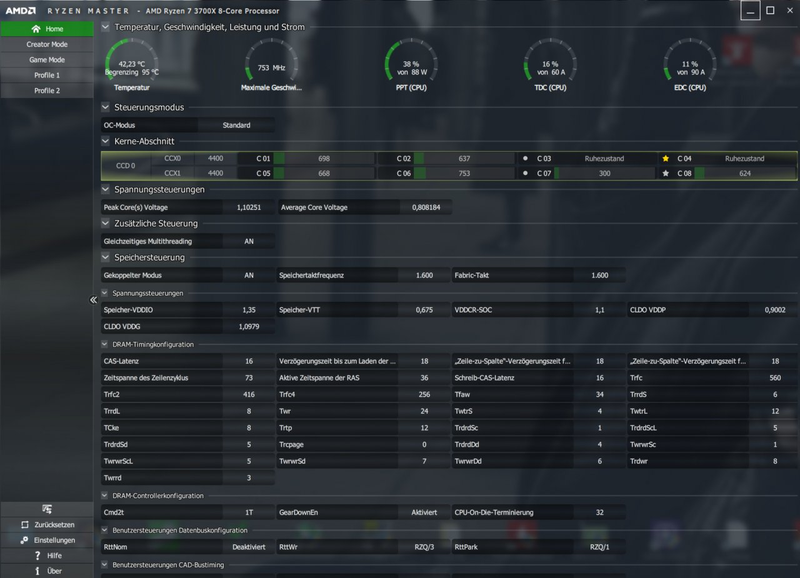Click GearDownEn Aktiviert value
The image size is (800, 578).
tap(424, 512)
